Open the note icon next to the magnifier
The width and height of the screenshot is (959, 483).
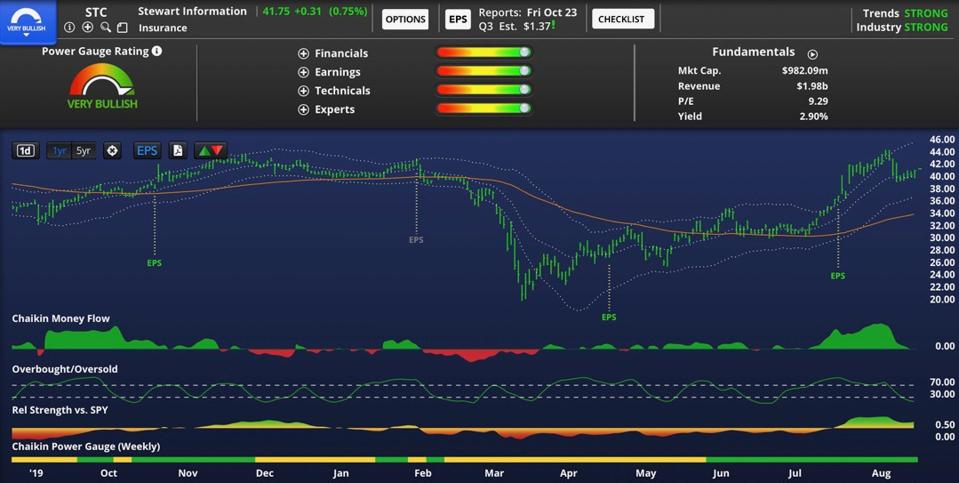pyautogui.click(x=122, y=28)
